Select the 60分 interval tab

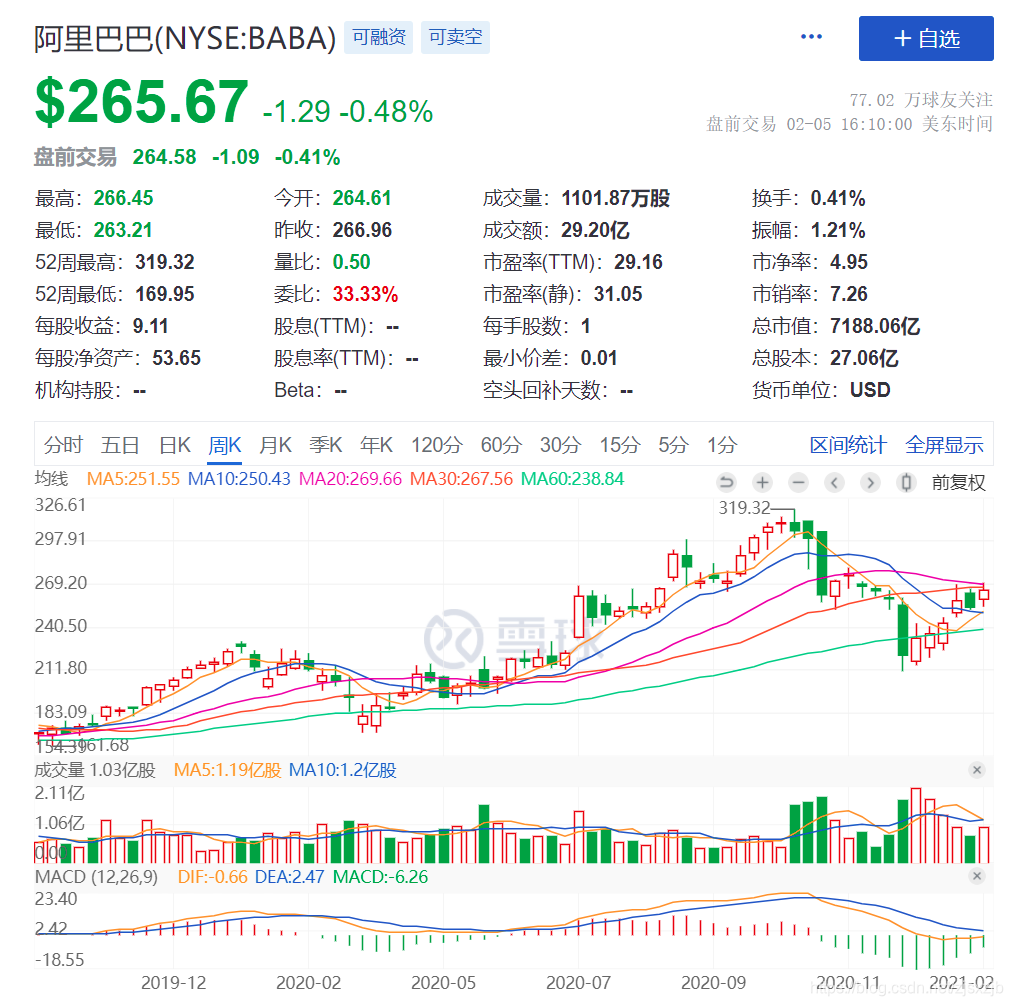coord(501,445)
